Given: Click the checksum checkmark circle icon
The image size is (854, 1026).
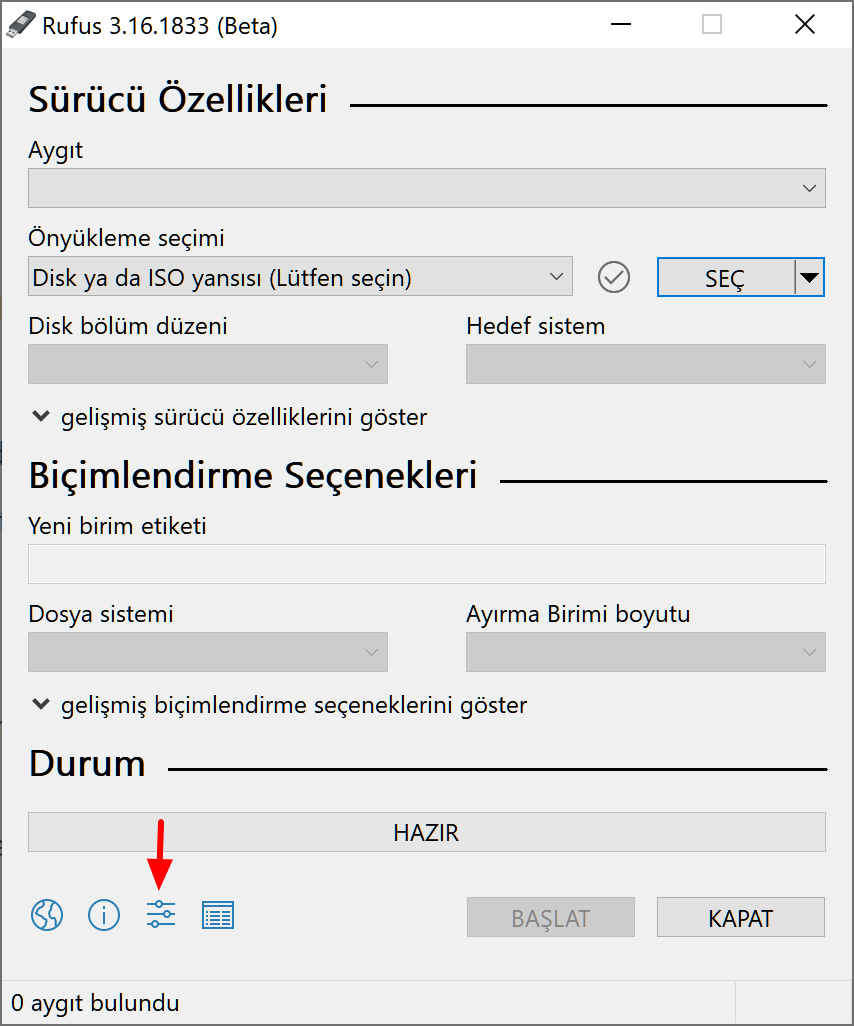Looking at the screenshot, I should (x=614, y=277).
